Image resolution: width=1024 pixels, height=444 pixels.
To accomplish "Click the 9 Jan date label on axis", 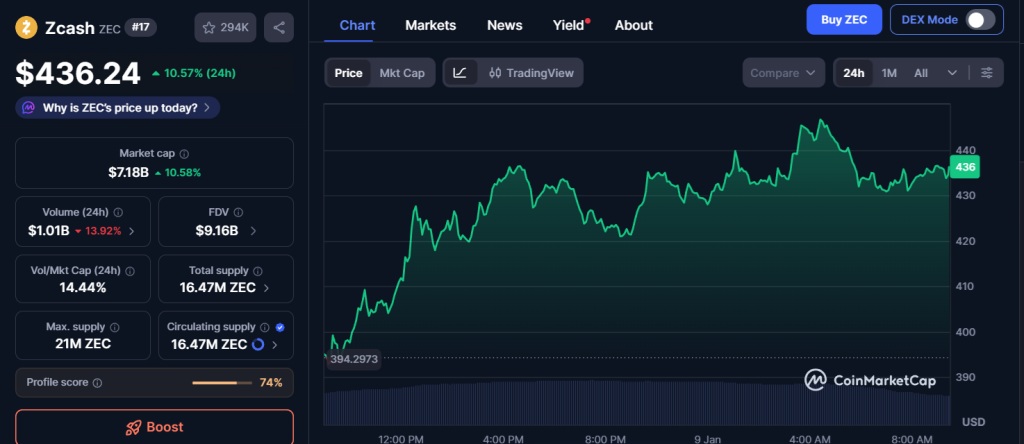I will coord(707,439).
